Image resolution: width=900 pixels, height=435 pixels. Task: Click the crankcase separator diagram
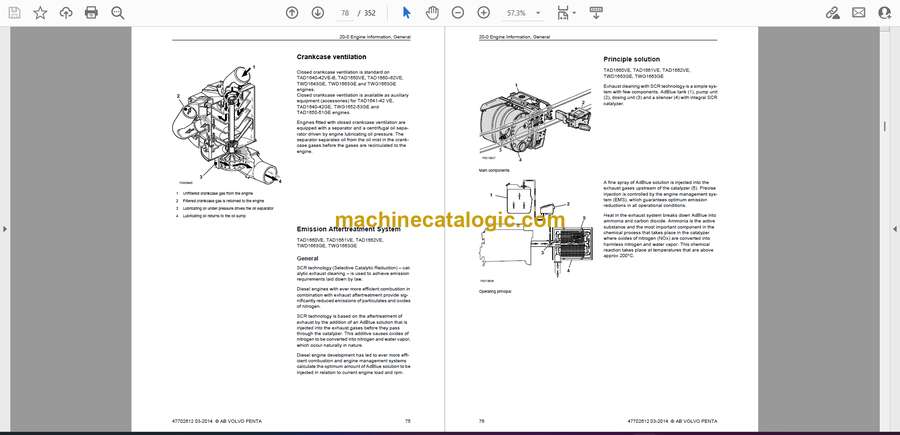(x=228, y=125)
